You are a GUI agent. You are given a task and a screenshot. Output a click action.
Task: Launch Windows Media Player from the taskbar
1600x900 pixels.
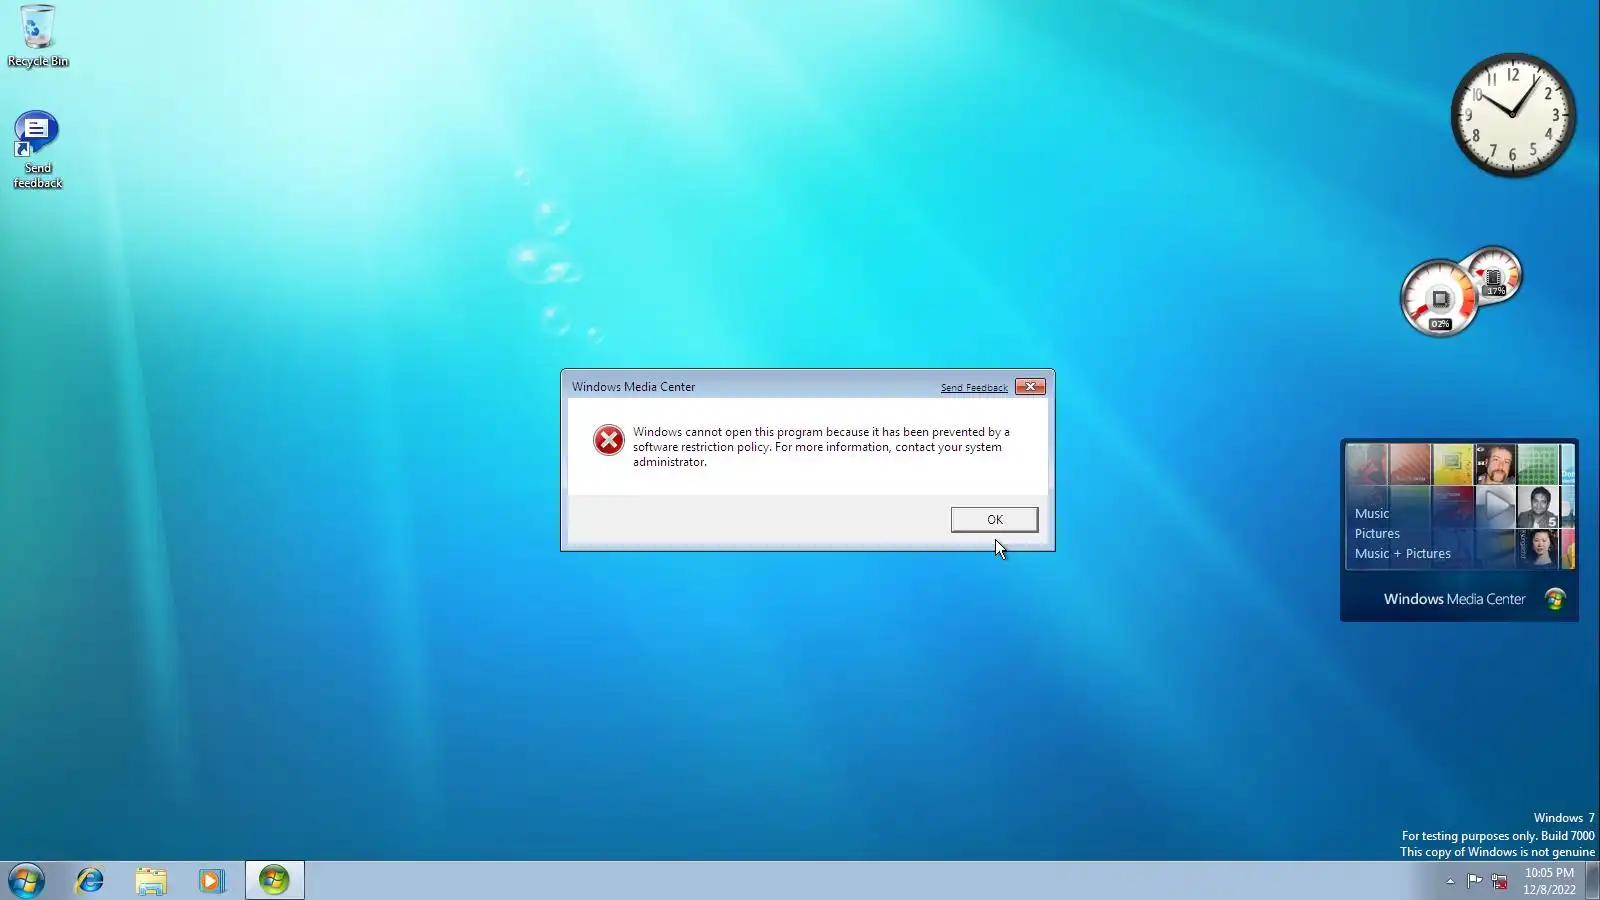click(211, 880)
